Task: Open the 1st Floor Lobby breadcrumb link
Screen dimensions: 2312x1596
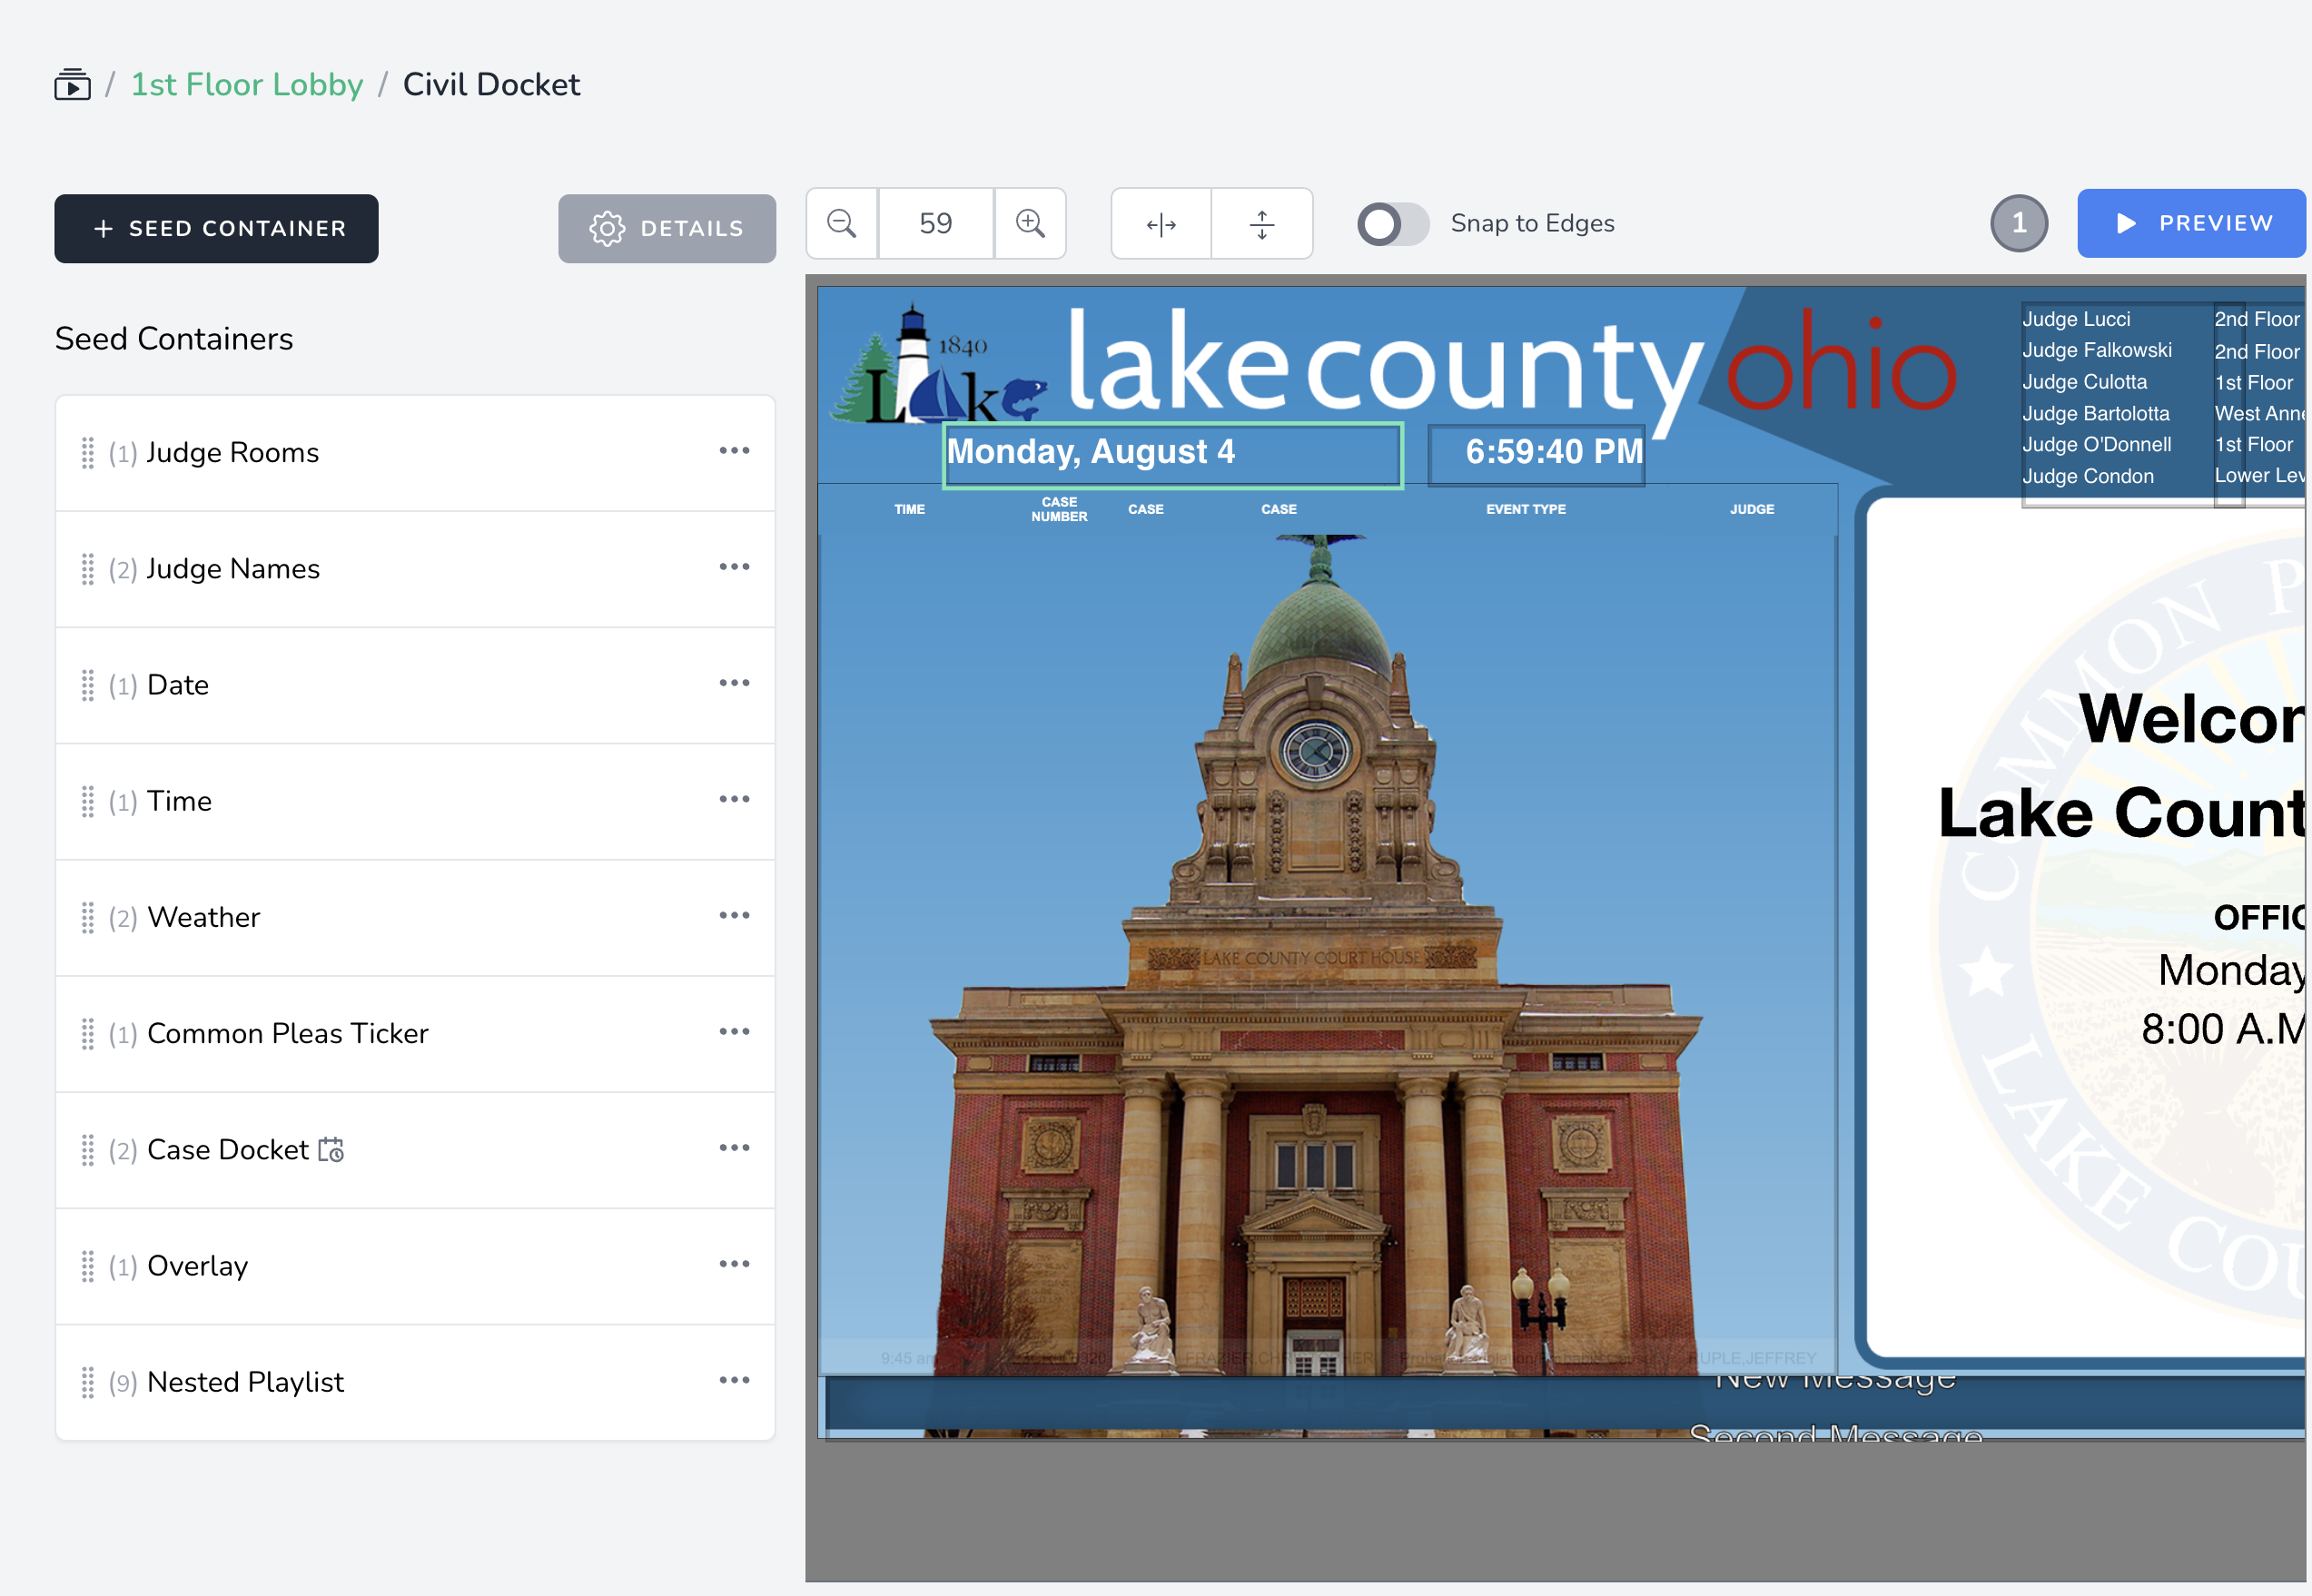Action: pos(247,85)
